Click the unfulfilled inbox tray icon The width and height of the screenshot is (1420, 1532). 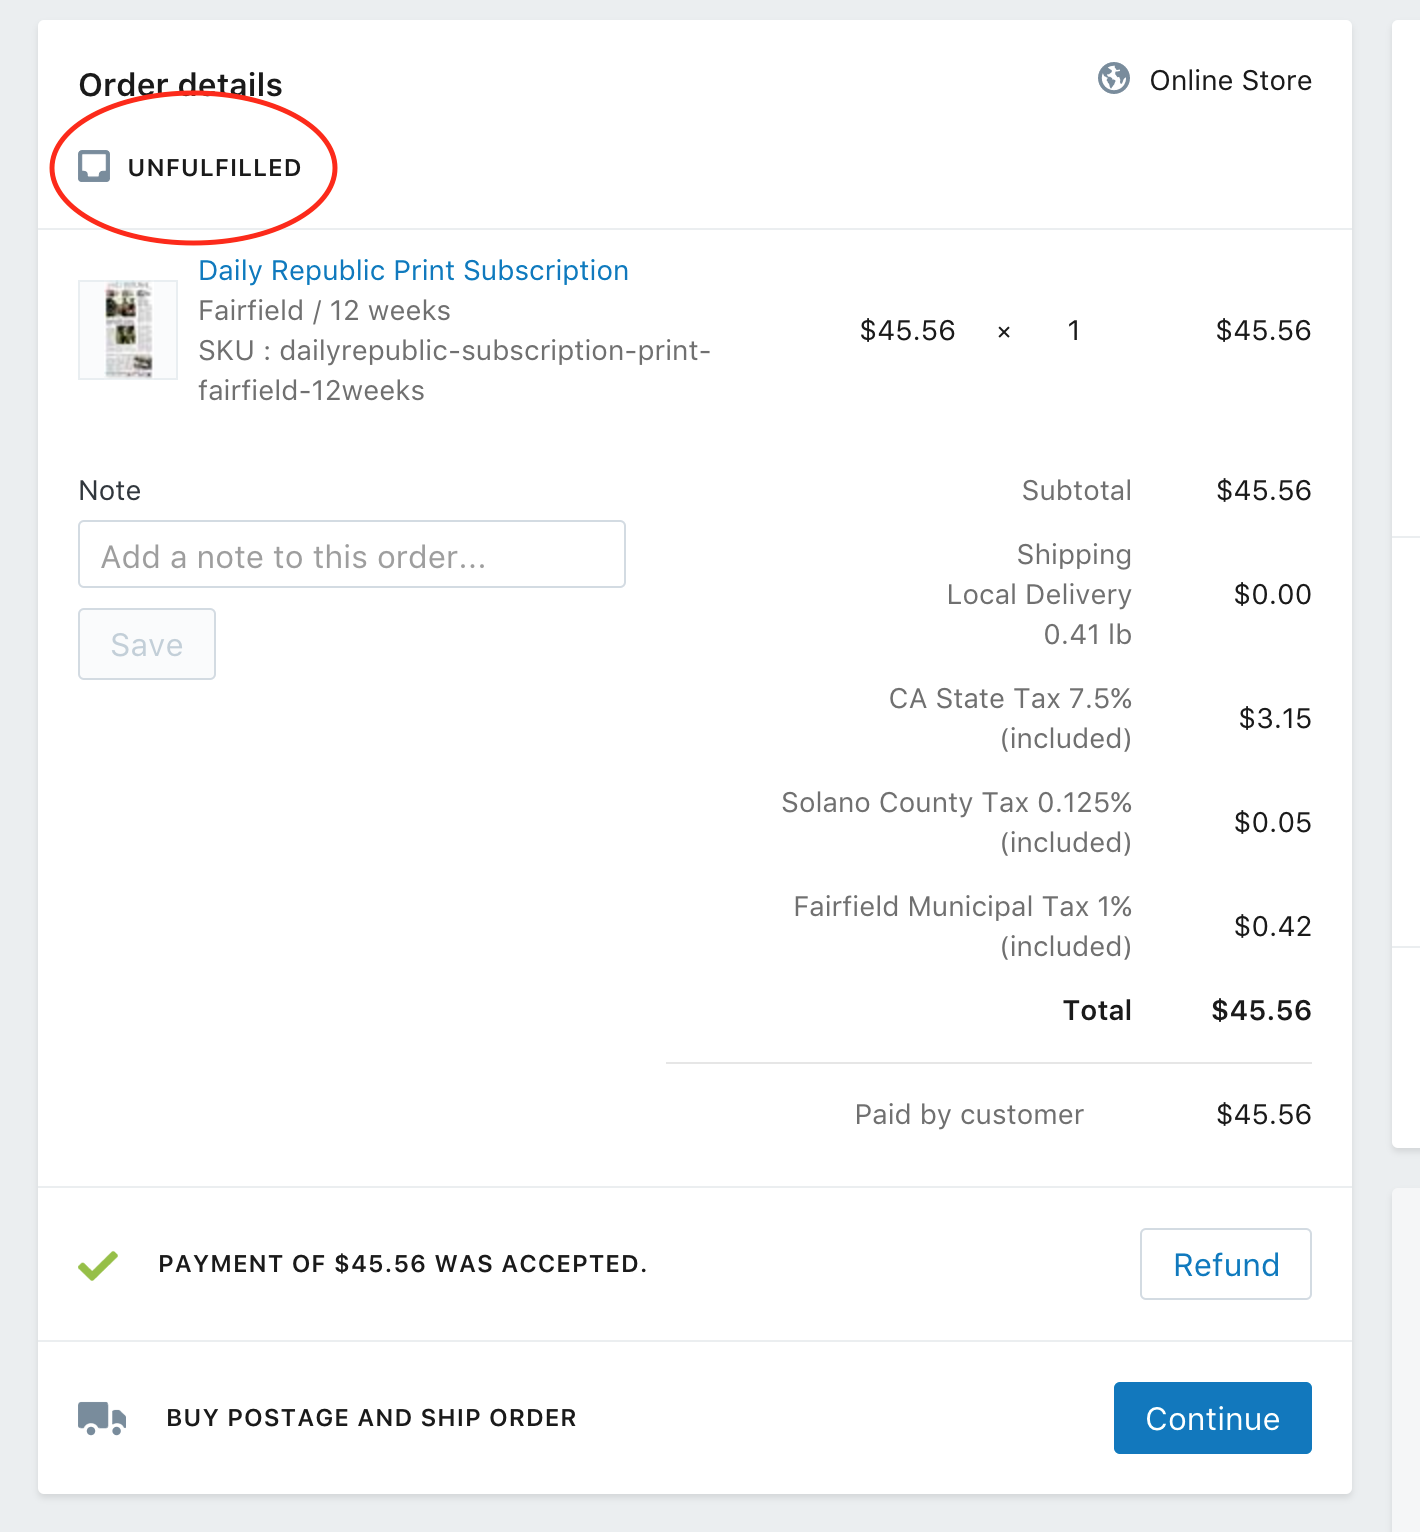[x=94, y=166]
